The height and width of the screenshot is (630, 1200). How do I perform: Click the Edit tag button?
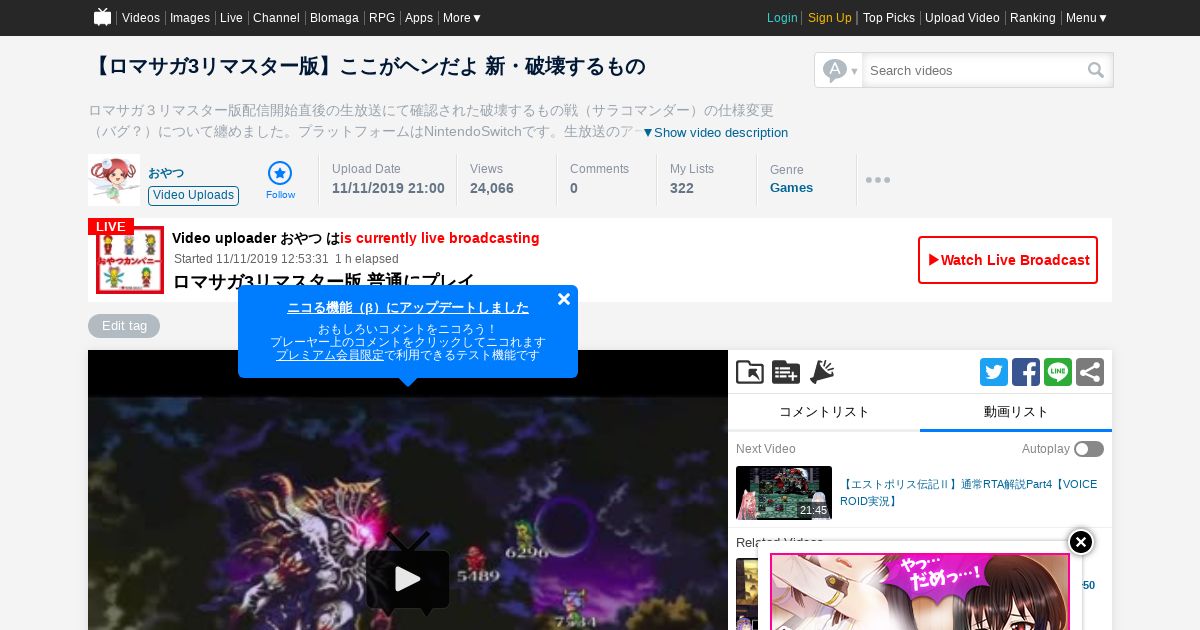point(124,326)
